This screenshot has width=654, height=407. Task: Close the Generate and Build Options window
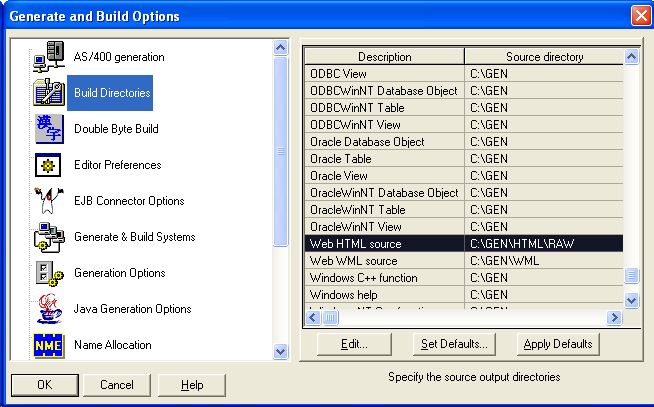coord(641,16)
